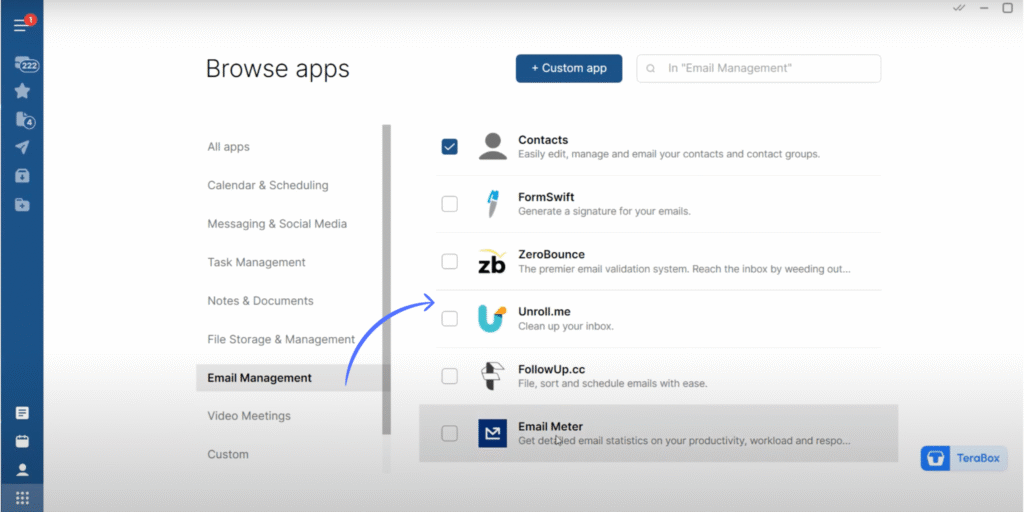Open Messaging & Social Media category

click(x=277, y=224)
